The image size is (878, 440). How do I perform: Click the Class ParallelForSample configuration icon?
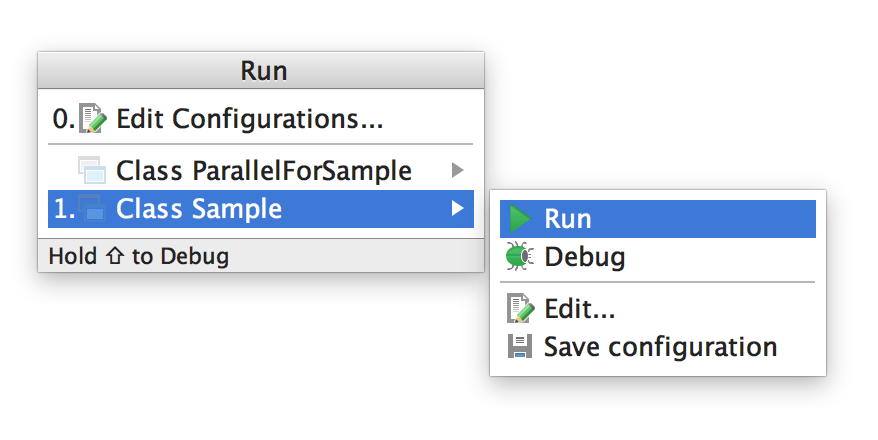coord(92,171)
